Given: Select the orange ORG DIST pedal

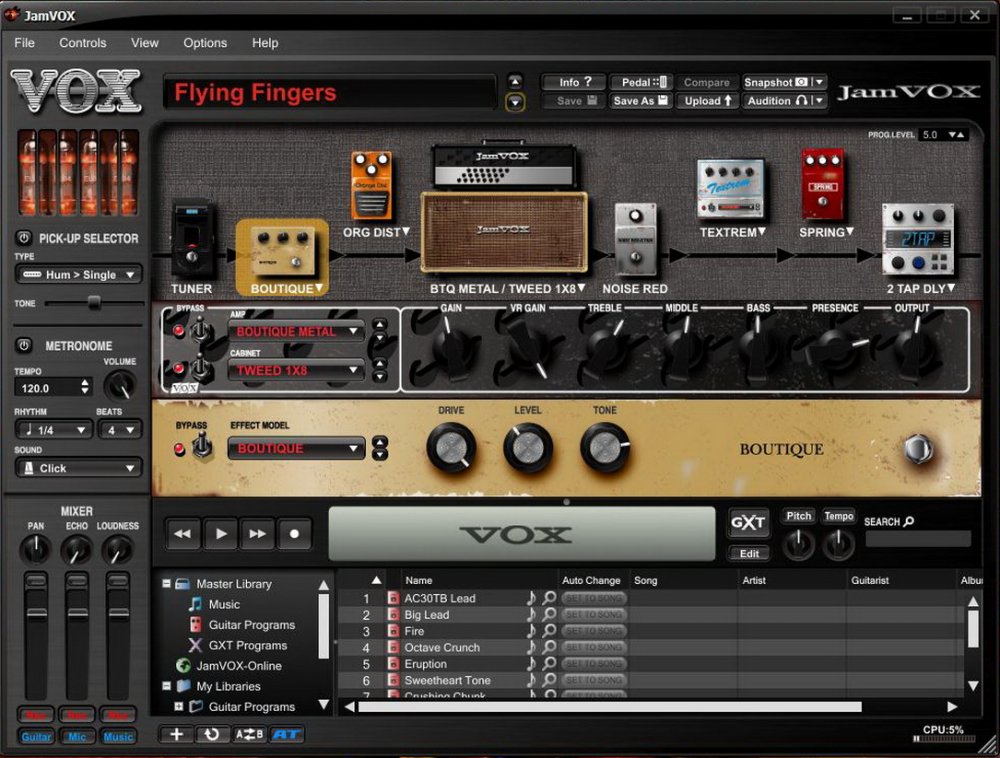Looking at the screenshot, I should pos(371,186).
